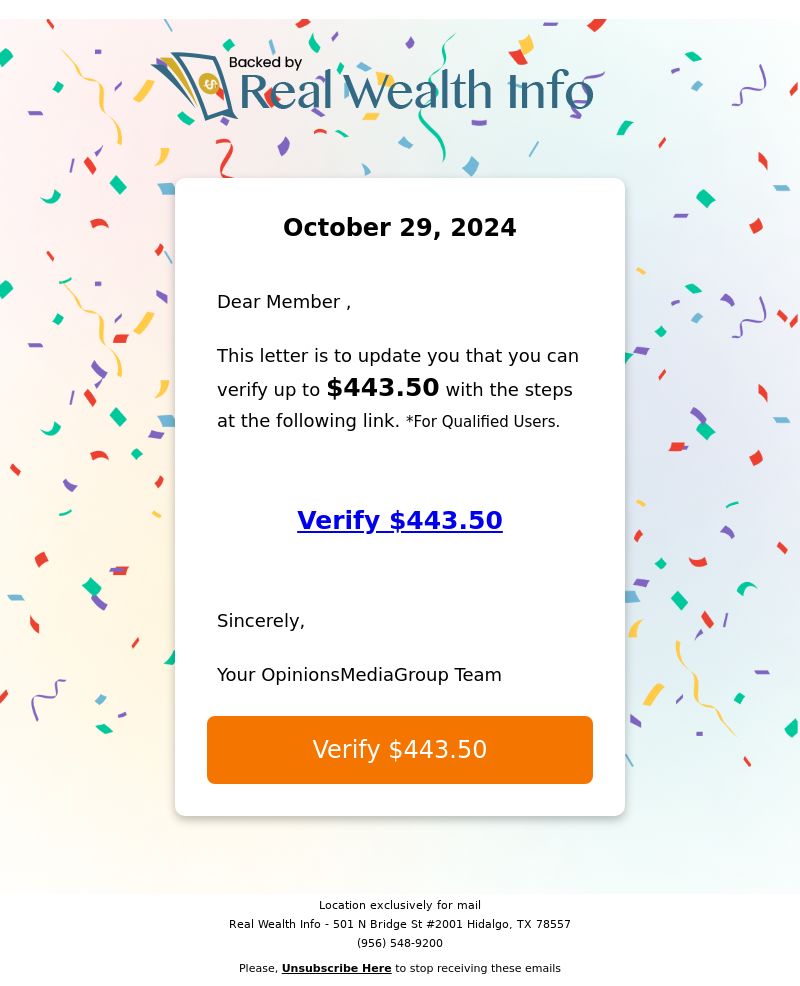Click the 'Backed by' tagline text

pyautogui.click(x=265, y=62)
